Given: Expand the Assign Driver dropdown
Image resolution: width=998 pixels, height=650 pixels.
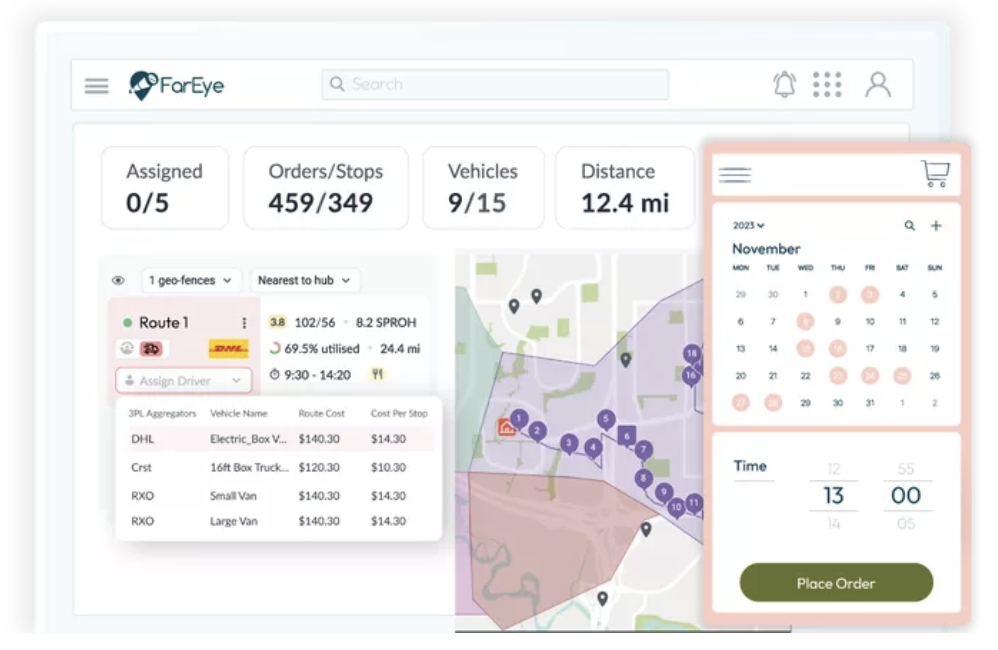Looking at the screenshot, I should tap(183, 381).
